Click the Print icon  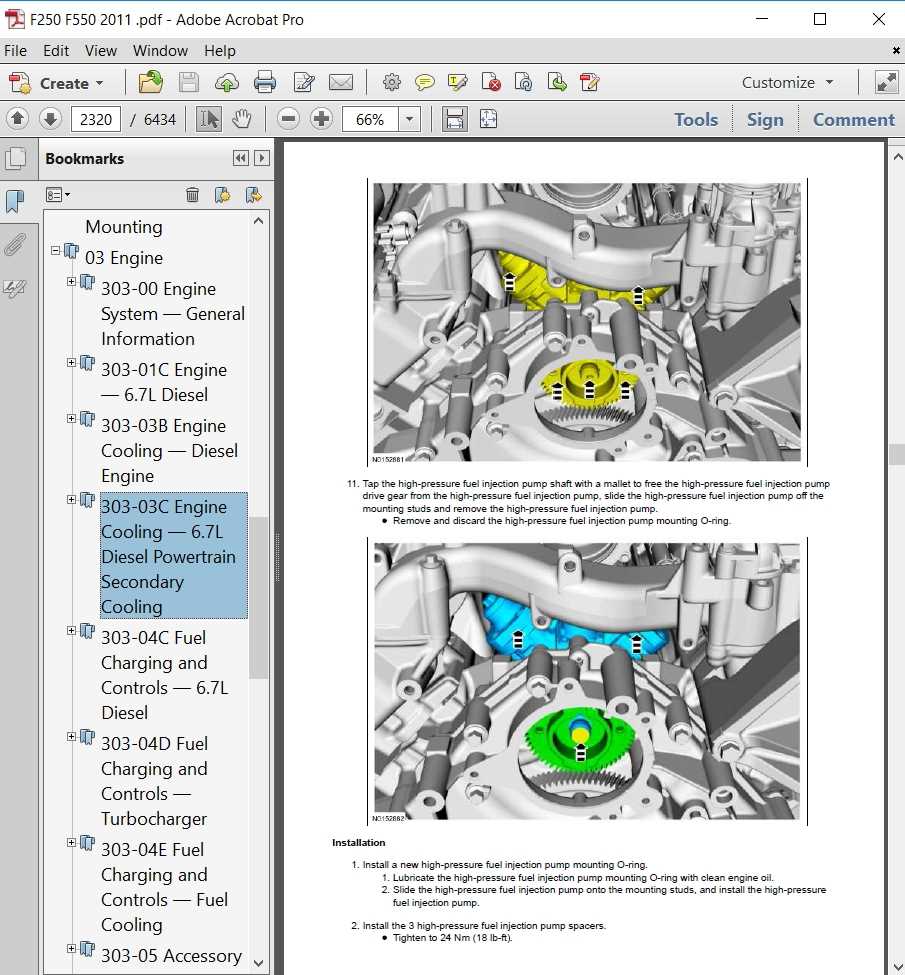tap(265, 82)
